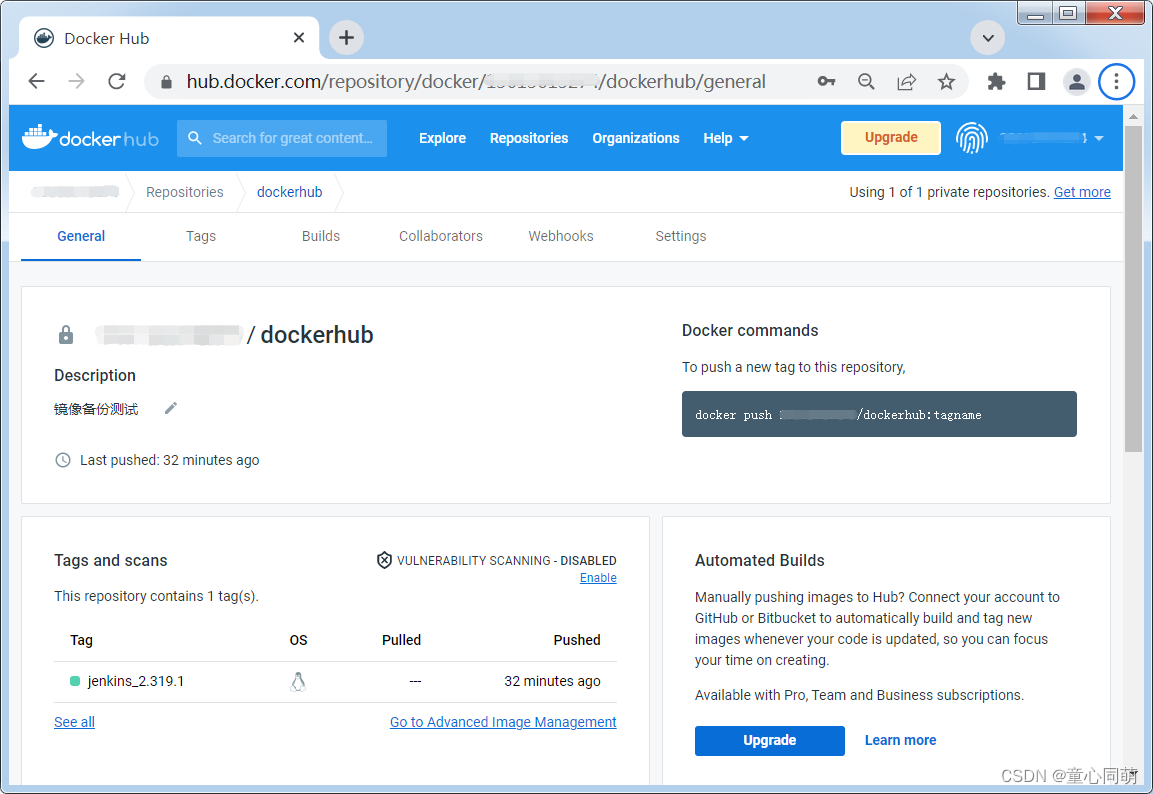Enable vulnerability scanning via the Enable link
This screenshot has height=794, width=1153.
tap(597, 577)
